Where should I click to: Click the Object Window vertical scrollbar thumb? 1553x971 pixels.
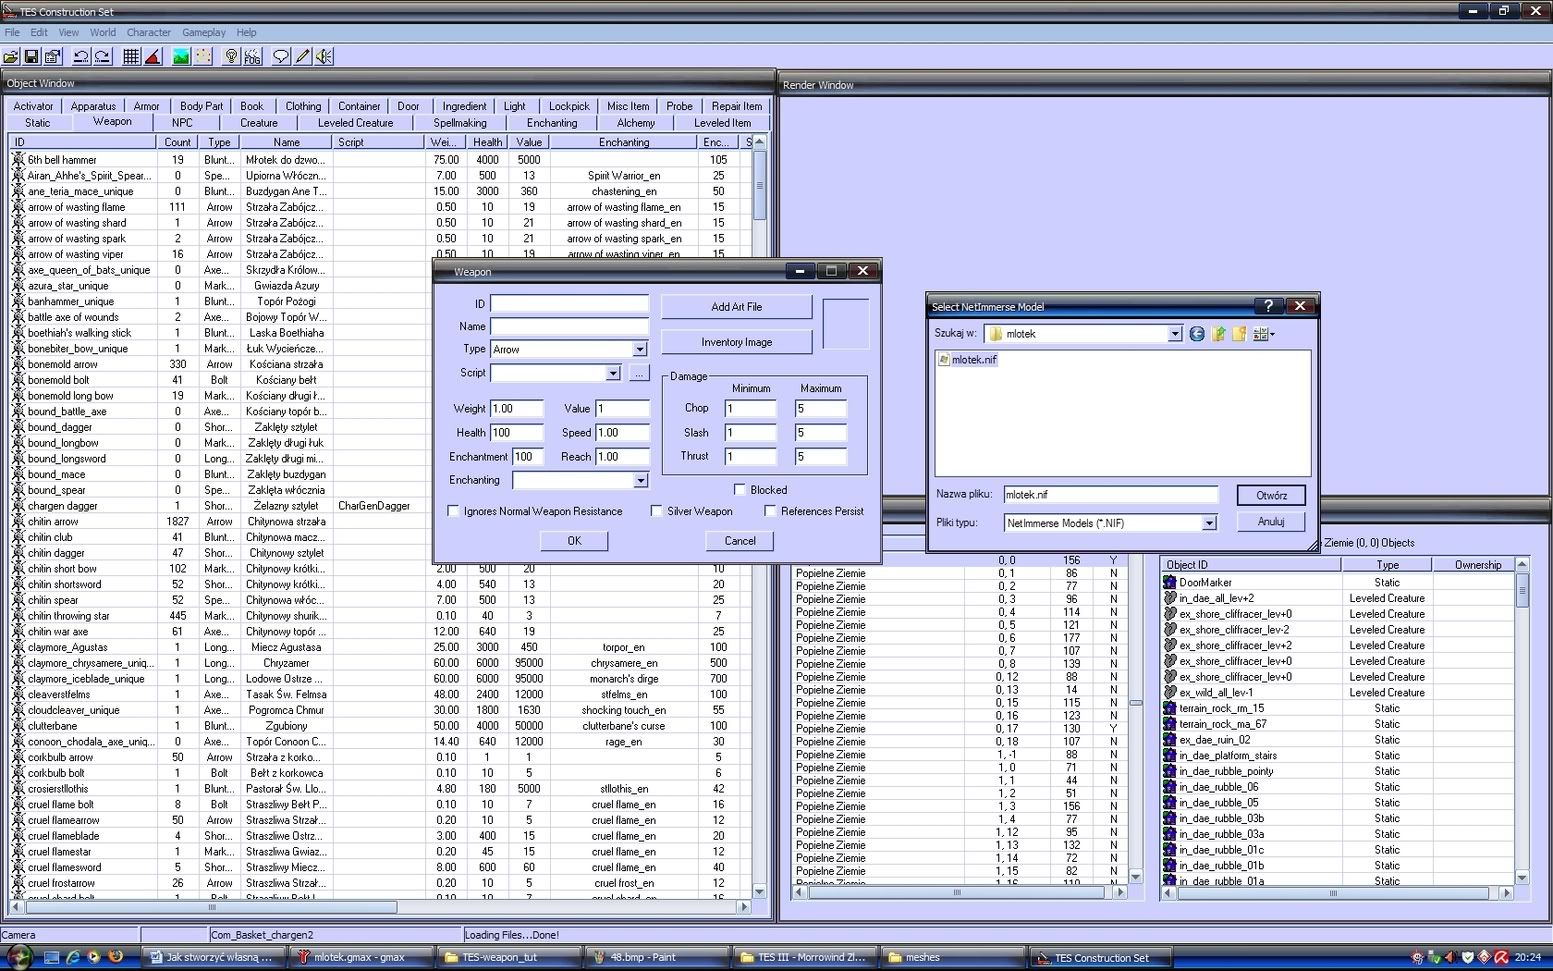pyautogui.click(x=759, y=186)
